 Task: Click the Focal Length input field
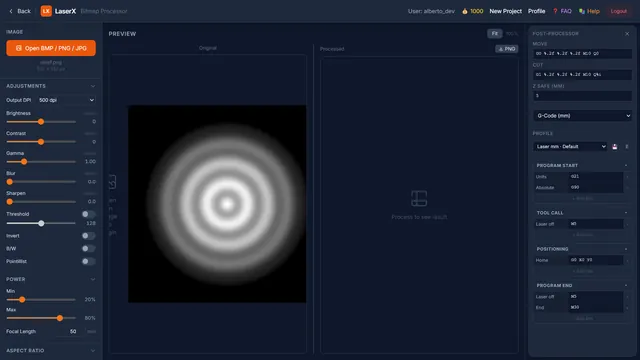coord(69,331)
